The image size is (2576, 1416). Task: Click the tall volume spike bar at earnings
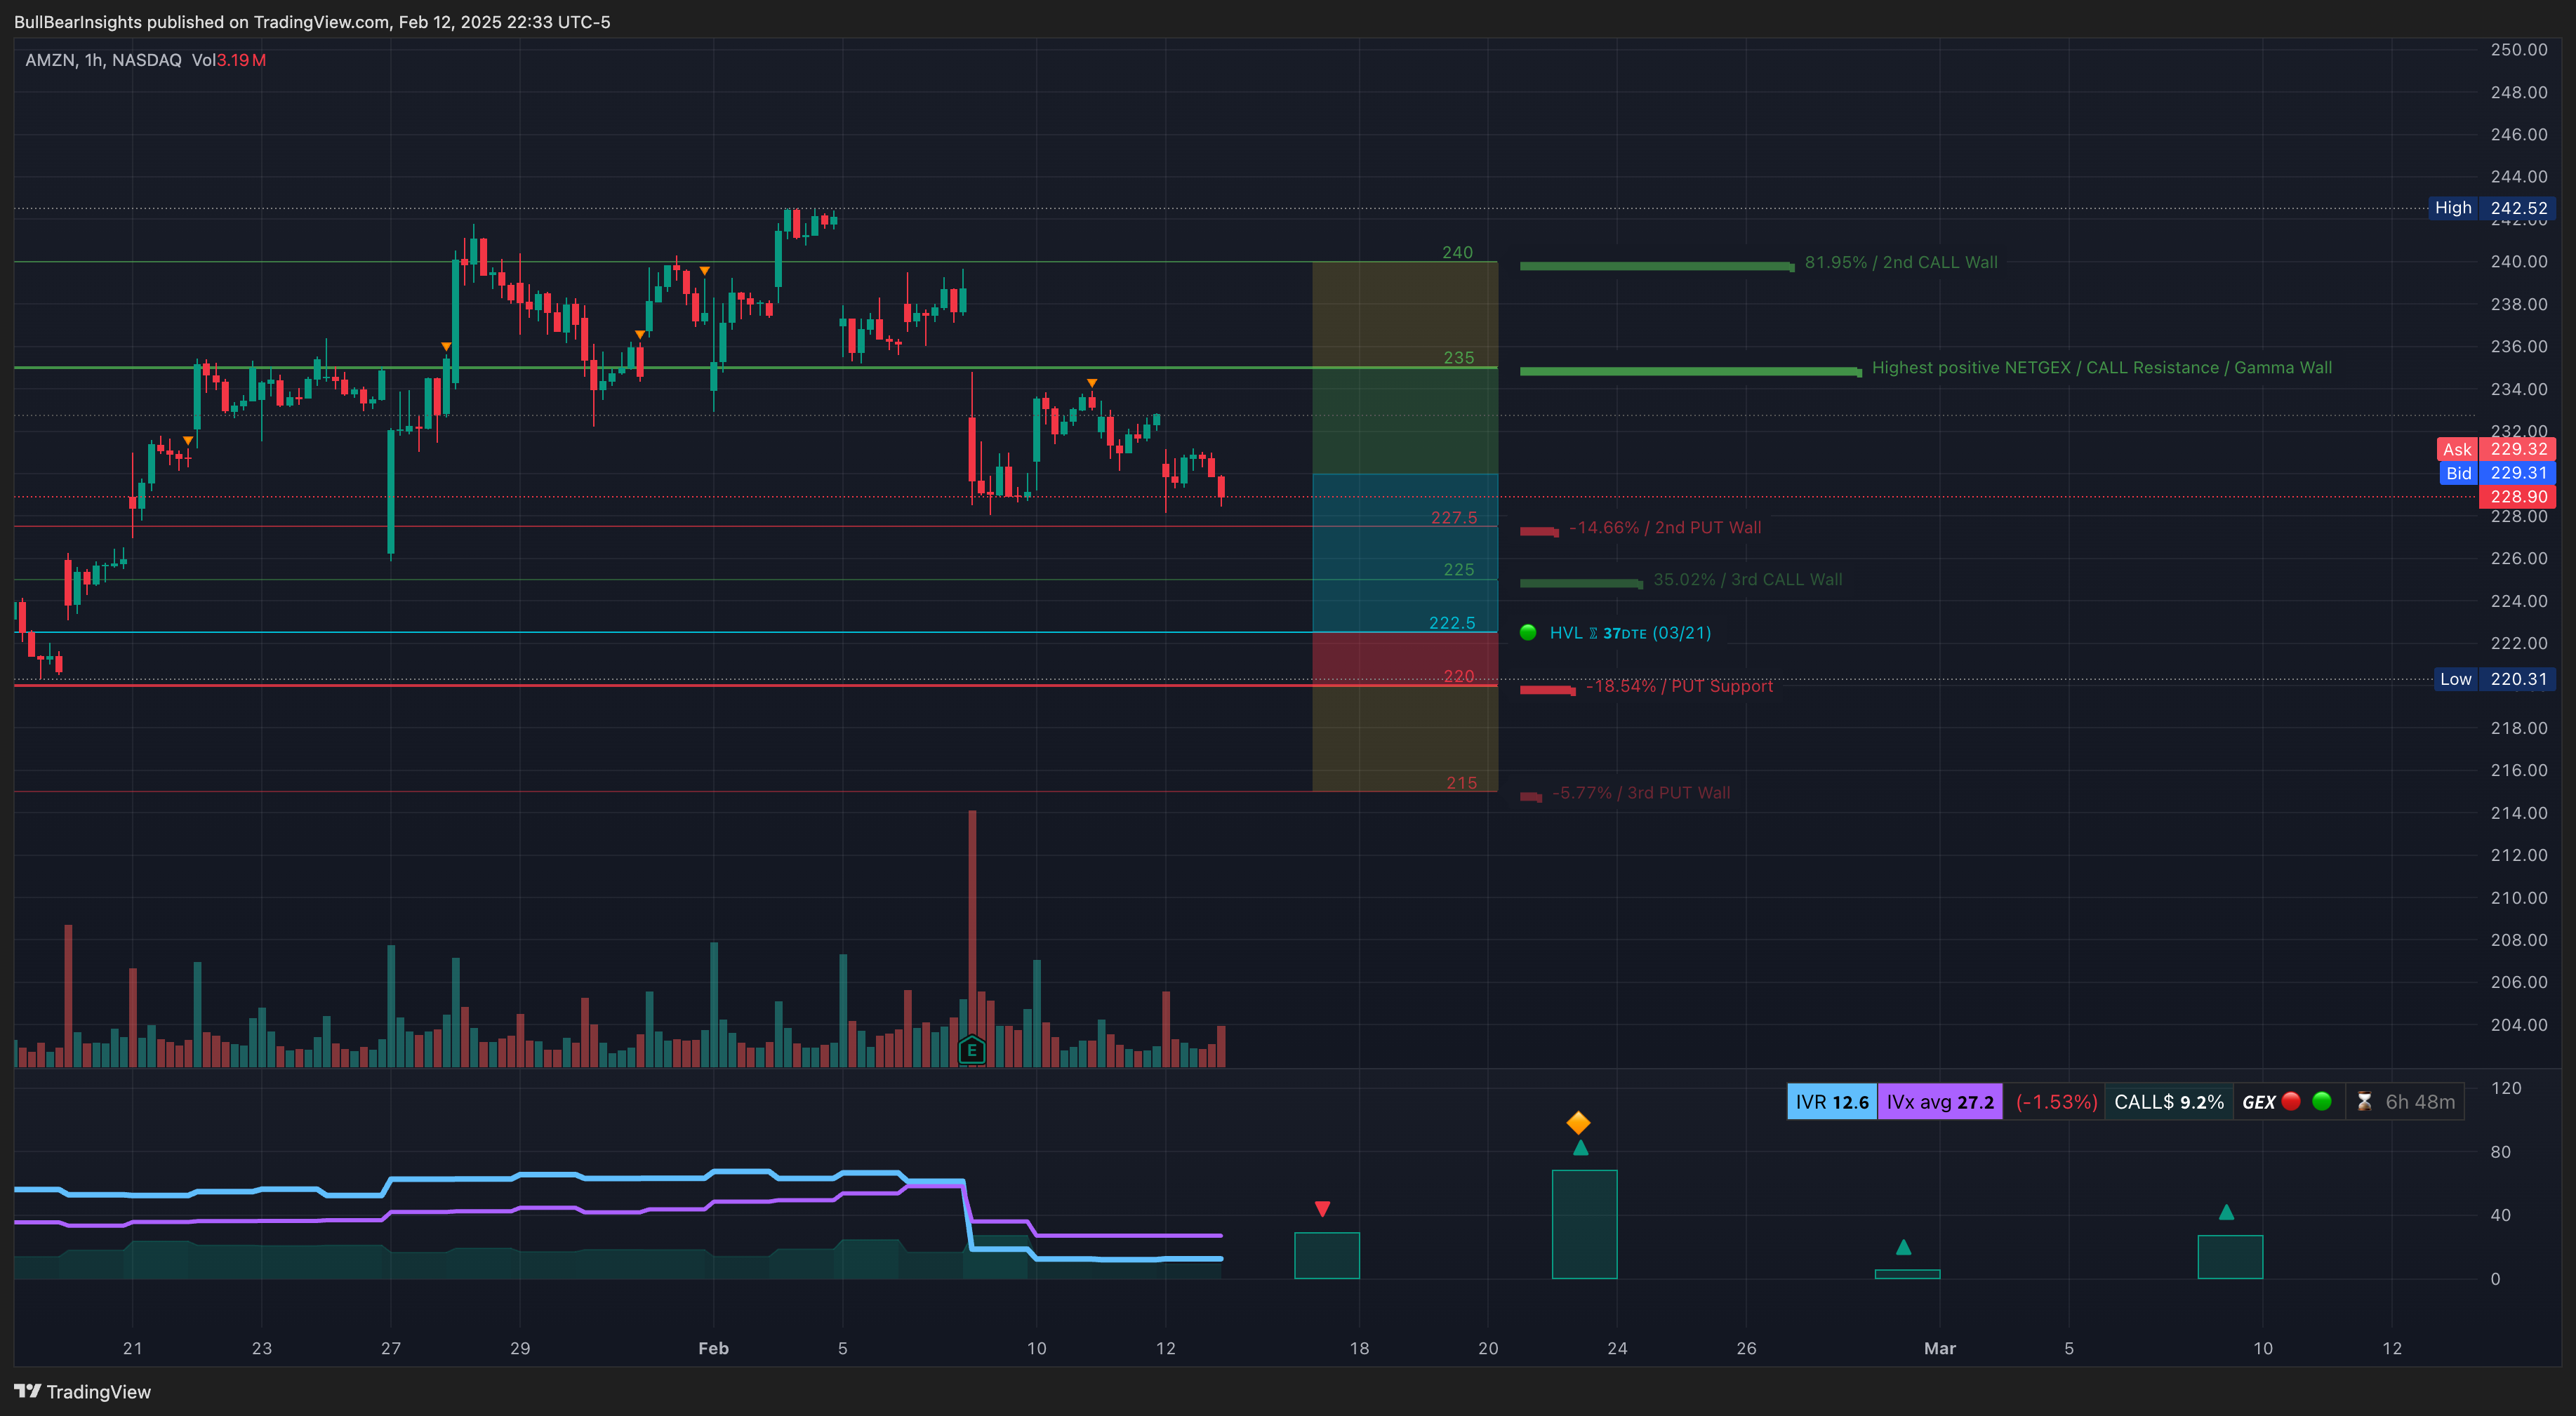coord(972,938)
